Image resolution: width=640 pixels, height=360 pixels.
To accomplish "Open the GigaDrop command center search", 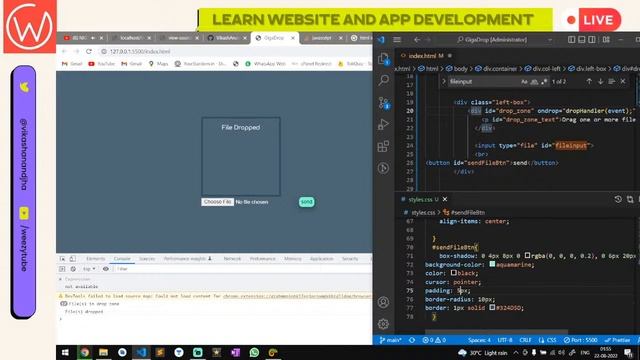I will (x=493, y=40).
